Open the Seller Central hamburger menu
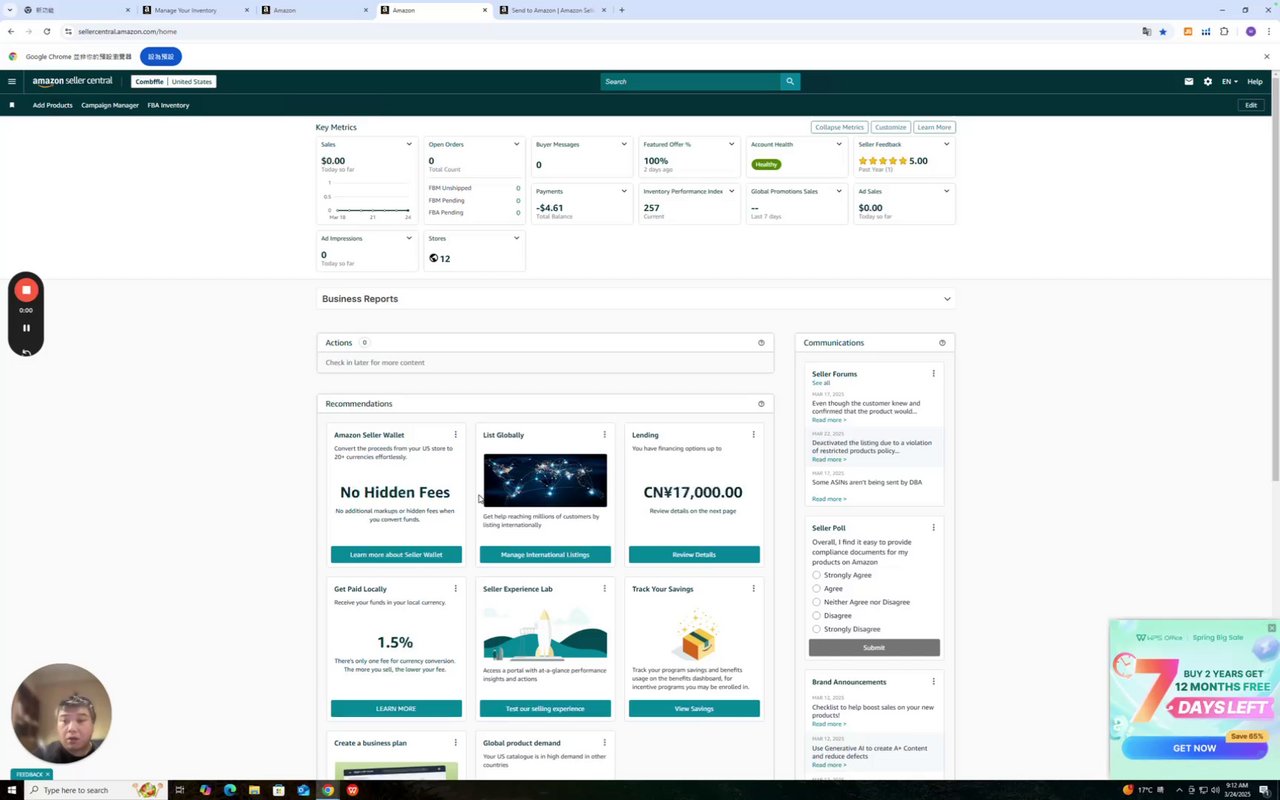The width and height of the screenshot is (1280, 800). 12,82
